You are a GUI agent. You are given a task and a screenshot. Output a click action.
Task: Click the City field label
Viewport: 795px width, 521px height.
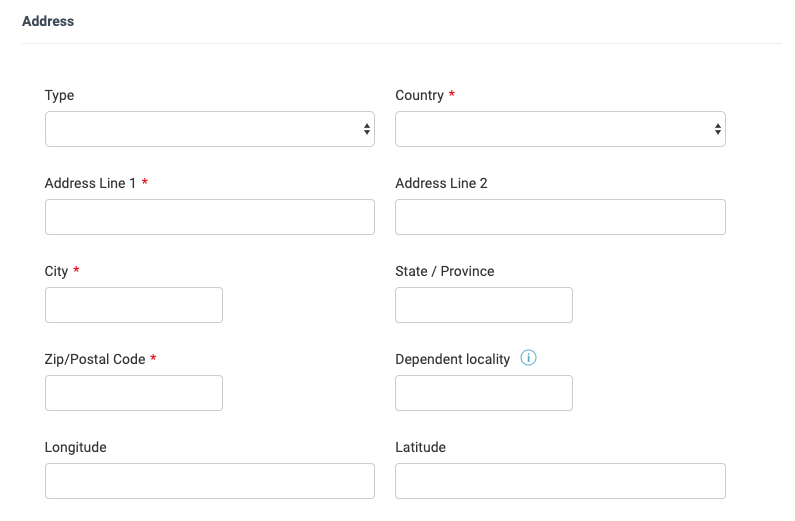click(x=56, y=272)
